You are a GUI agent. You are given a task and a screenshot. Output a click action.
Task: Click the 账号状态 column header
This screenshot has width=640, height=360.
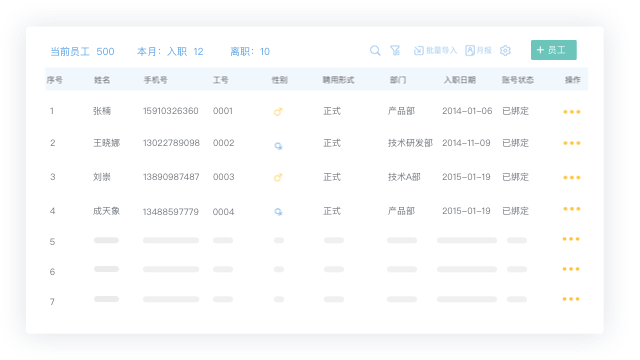pos(518,80)
